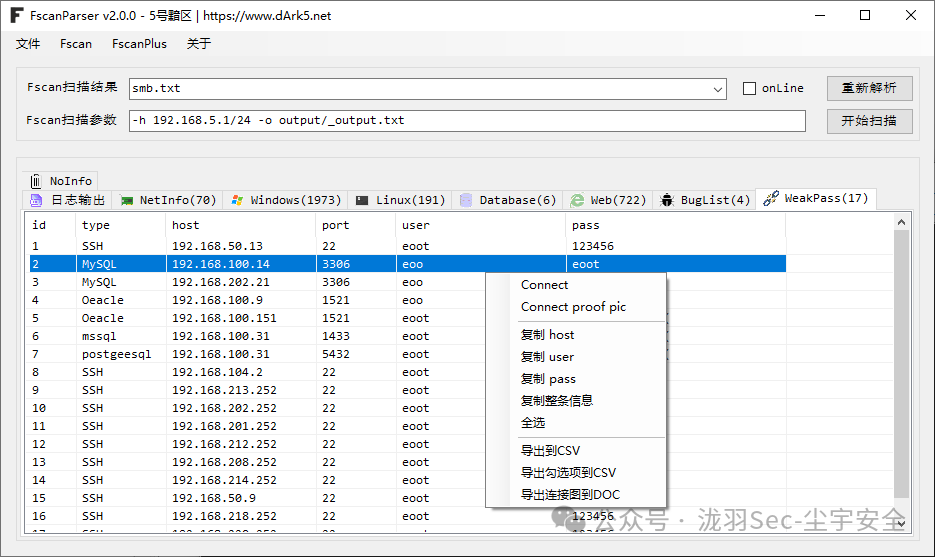Expand the Fscan scan result dropdown
Screen dimensions: 935x557
[x=718, y=89]
